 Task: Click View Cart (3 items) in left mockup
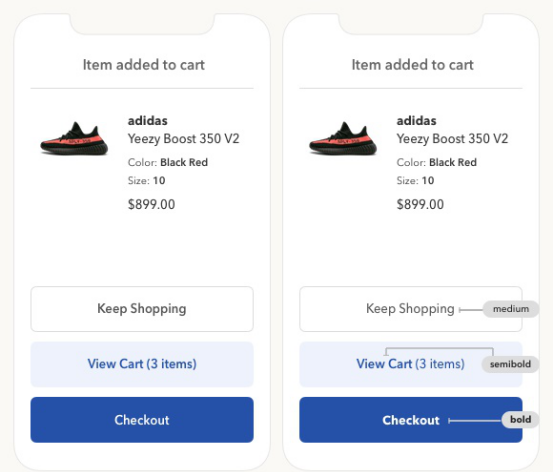[x=142, y=364]
